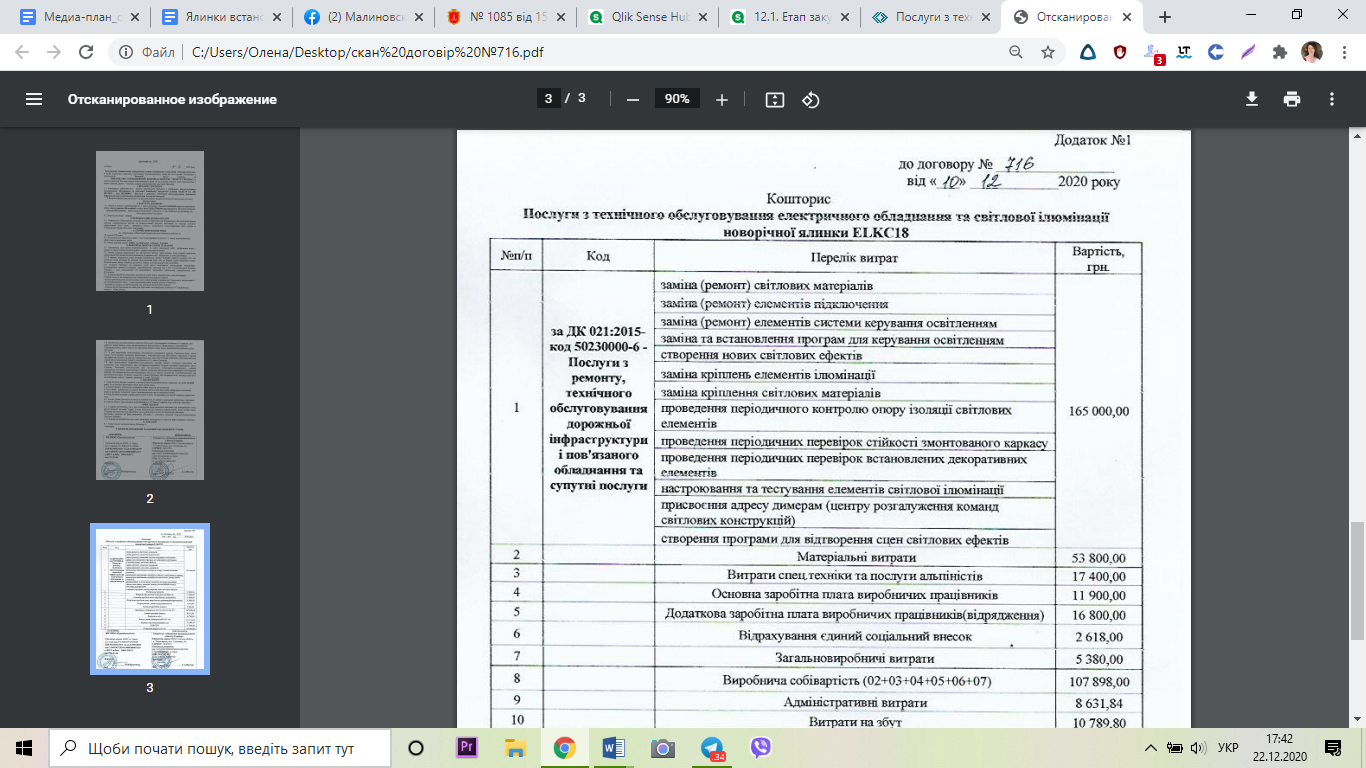
Task: Zoom out with the minus button
Action: [x=632, y=99]
